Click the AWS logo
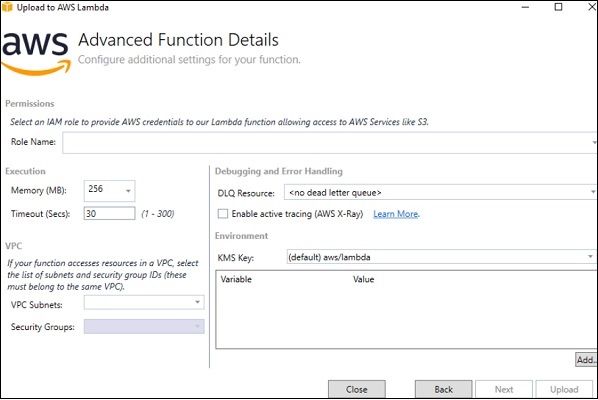 pos(36,53)
